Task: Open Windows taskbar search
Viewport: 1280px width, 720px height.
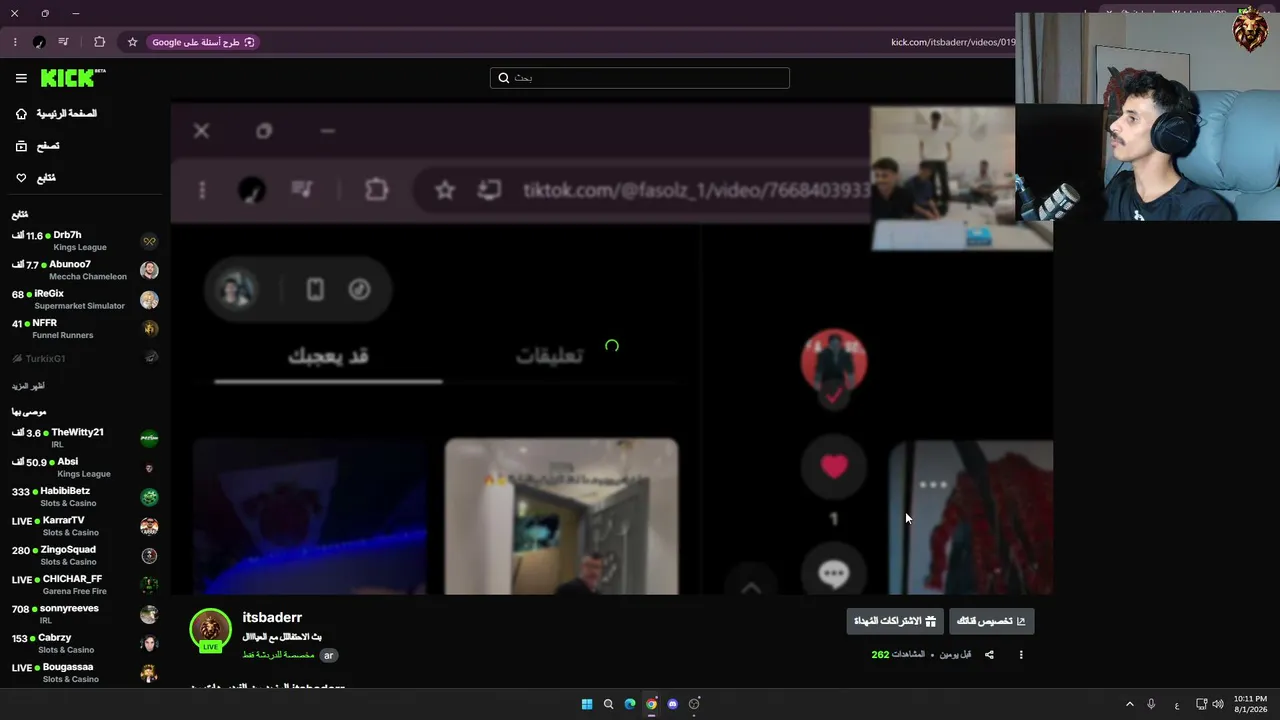Action: point(608,704)
